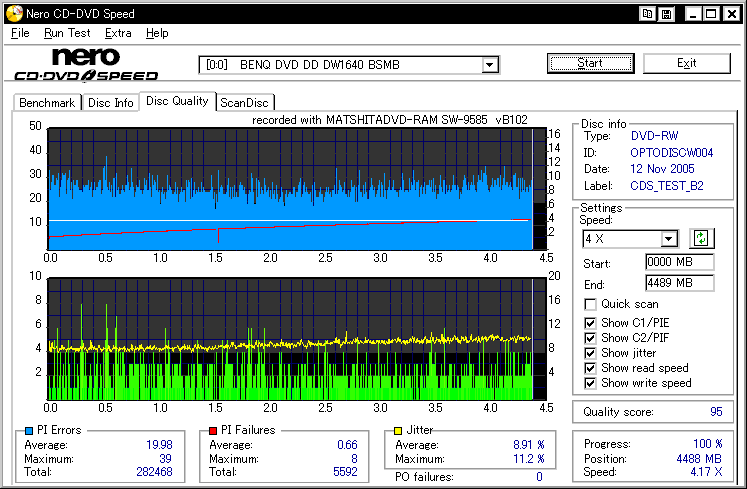Click the yellow Jitter legend square

click(399, 430)
